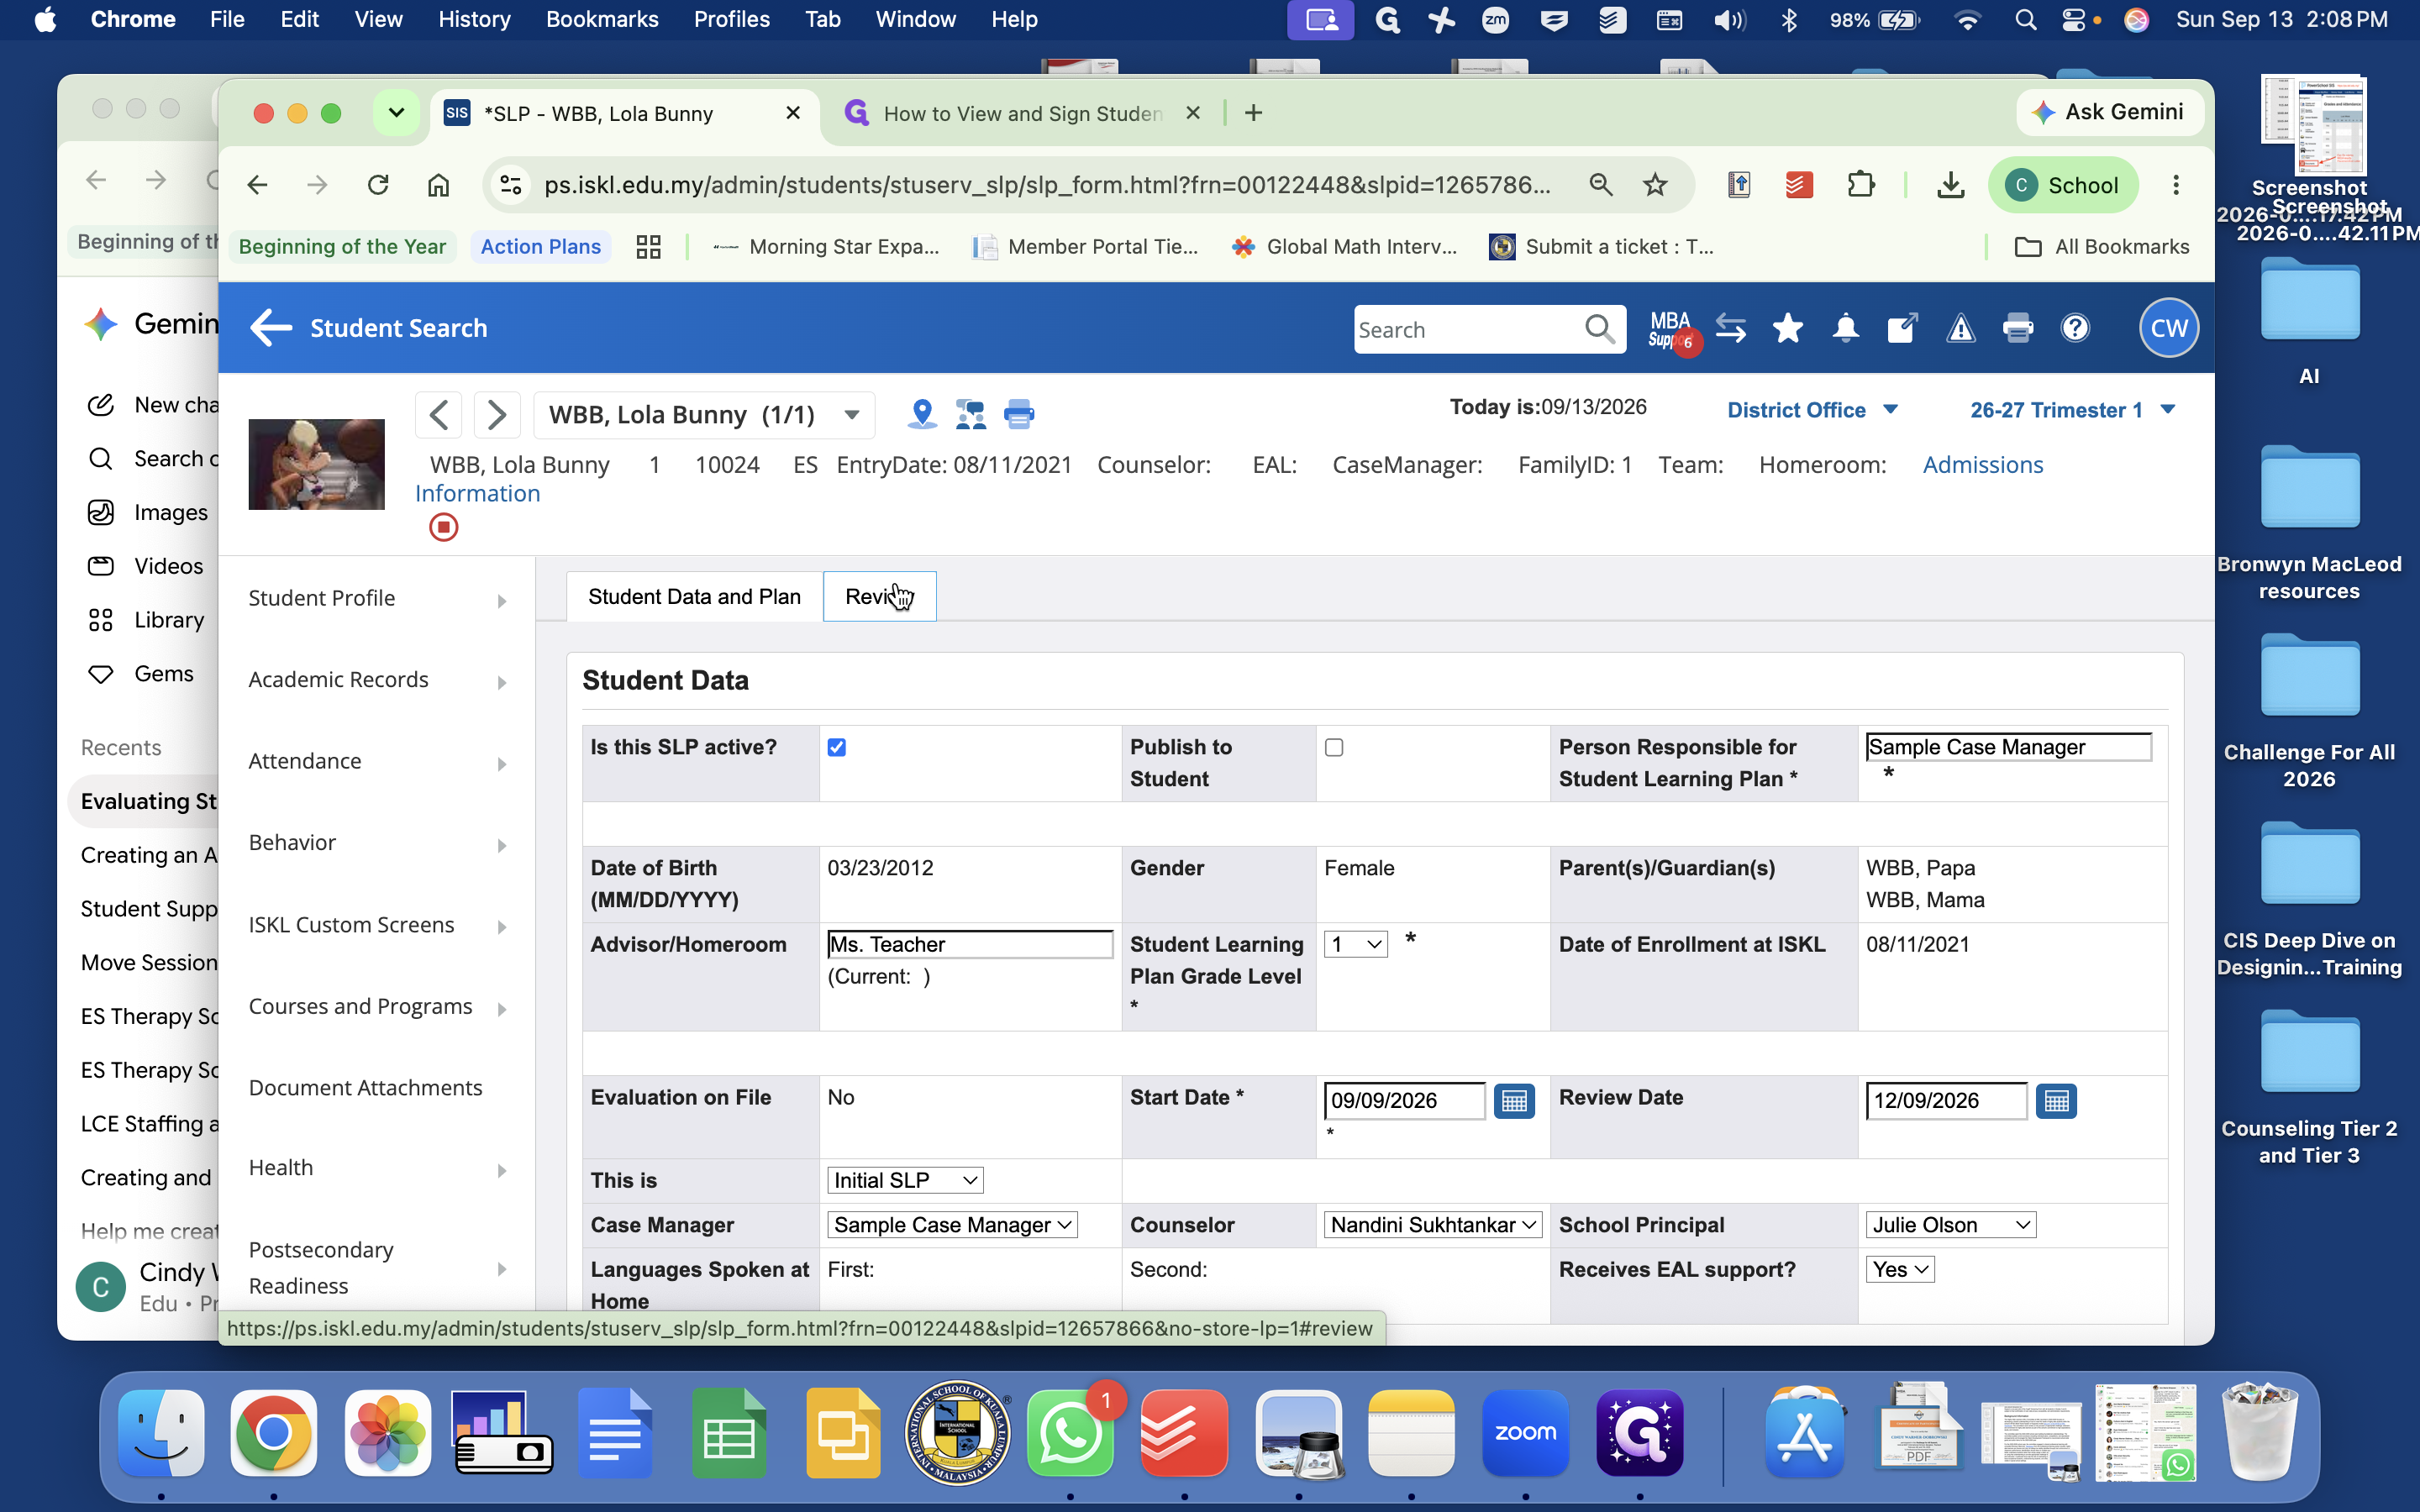
Task: Open the Beginning of the Year bookmark
Action: pos(342,247)
